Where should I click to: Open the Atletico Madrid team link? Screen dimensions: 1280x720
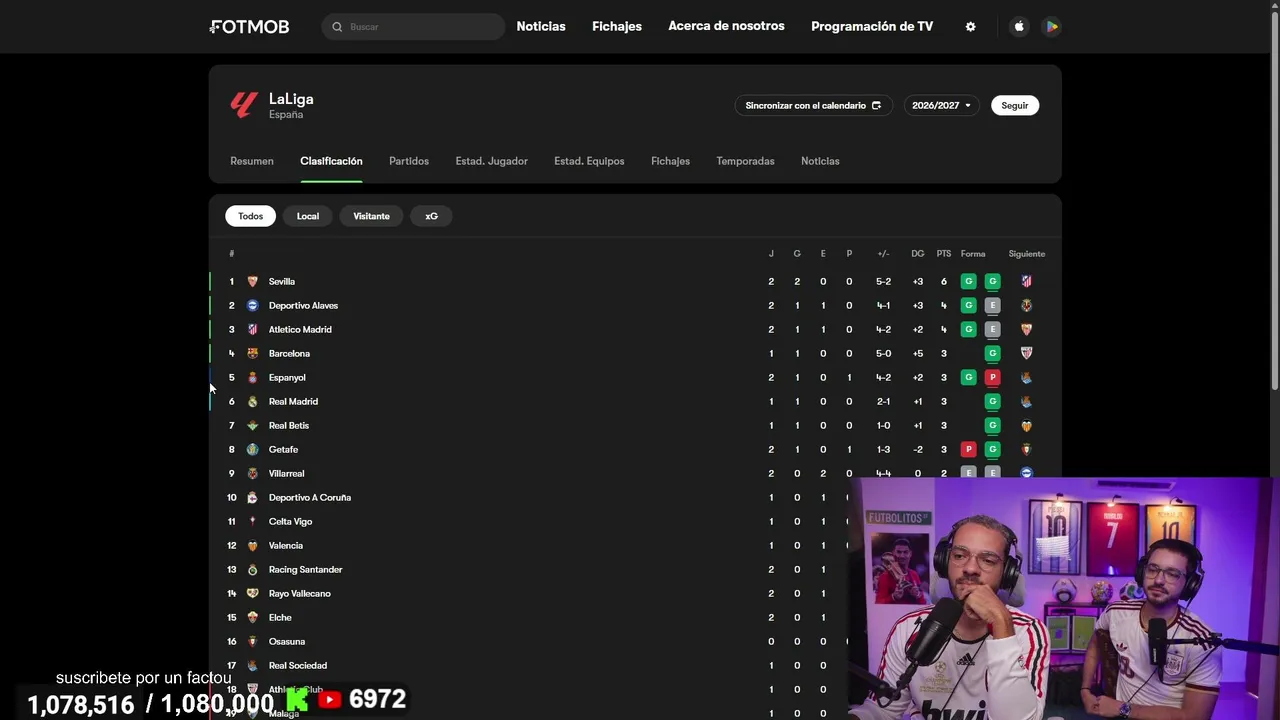tap(300, 329)
